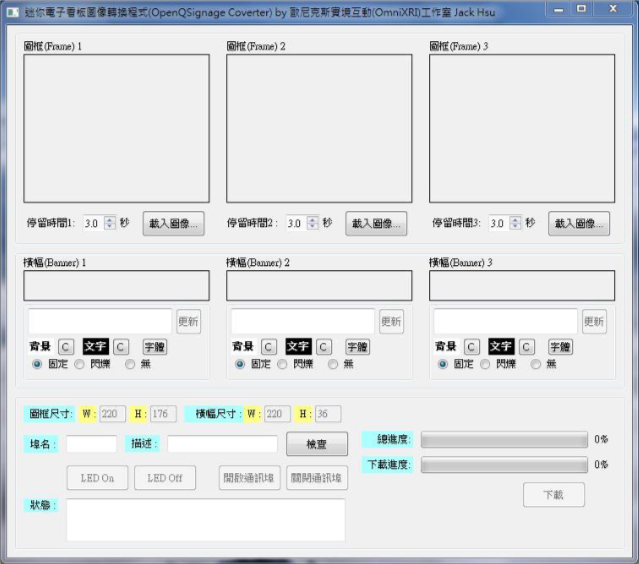Open the 字體 font button for Banner 1
639x564 pixels.
(x=155, y=347)
